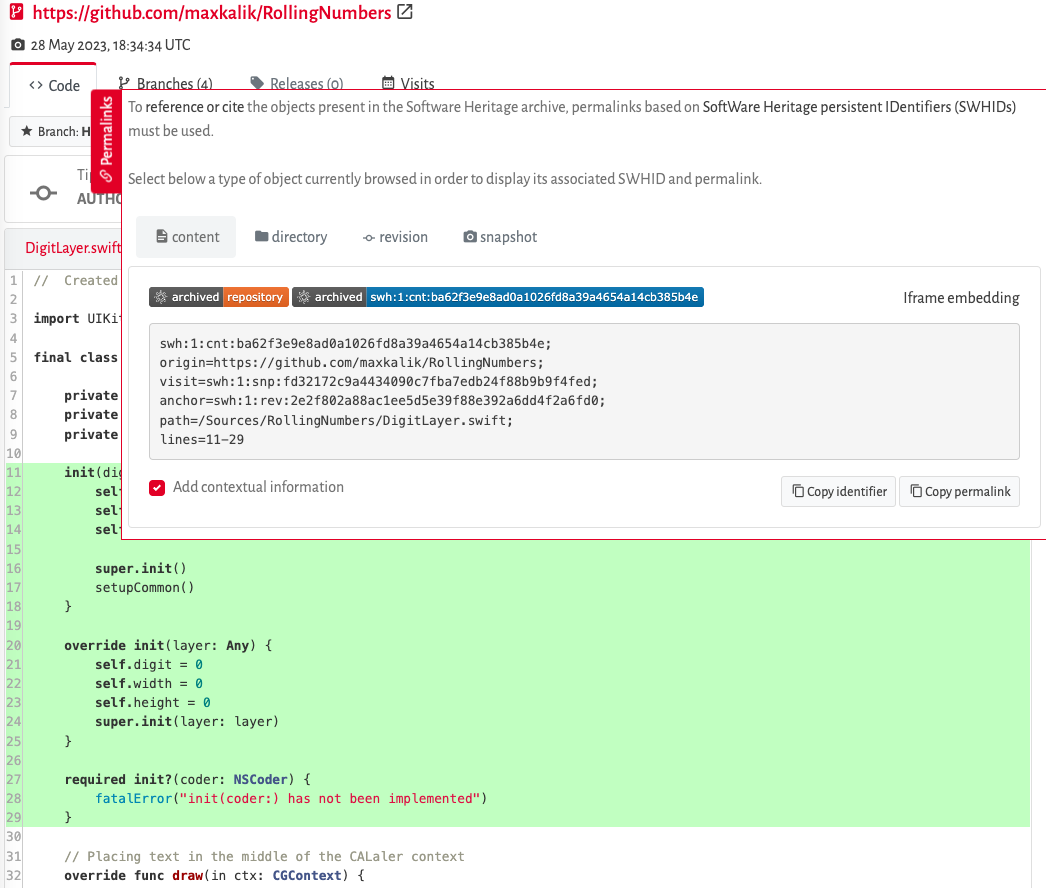Select the content SWHID tab
Viewport: 1046px width, 888px height.
pyautogui.click(x=187, y=237)
